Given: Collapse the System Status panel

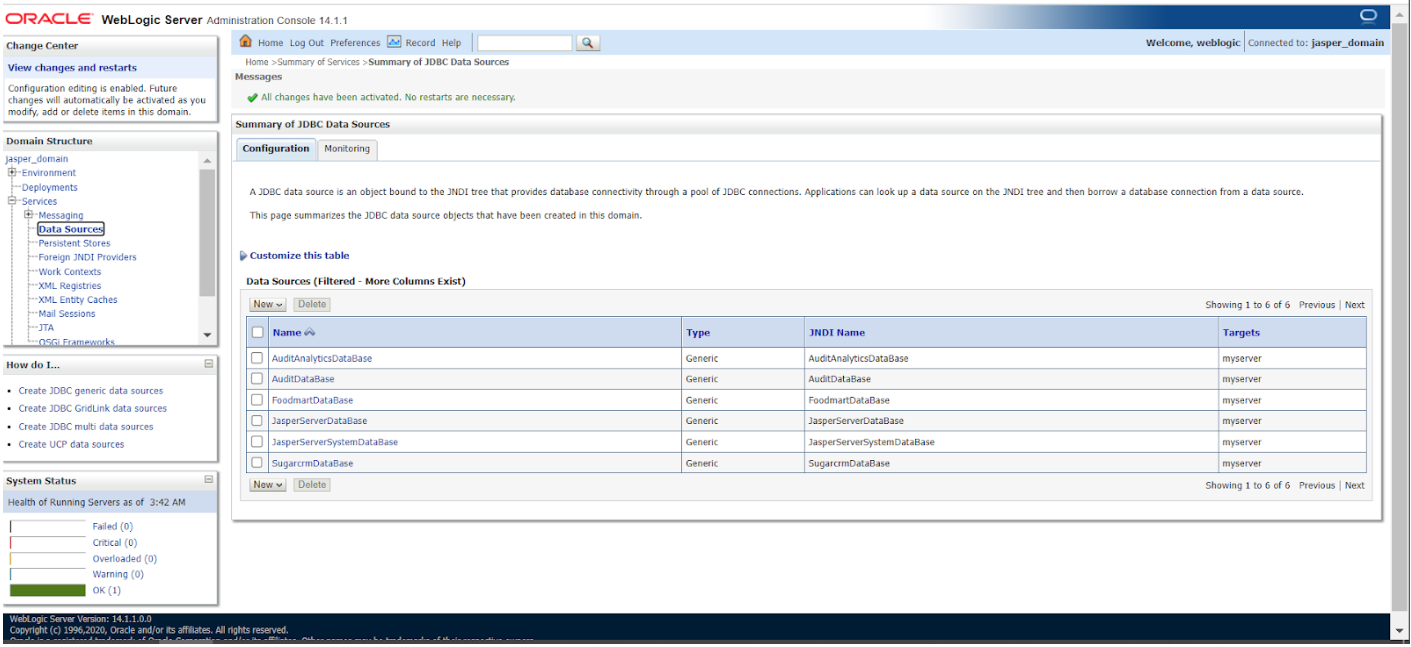Looking at the screenshot, I should [x=209, y=480].
